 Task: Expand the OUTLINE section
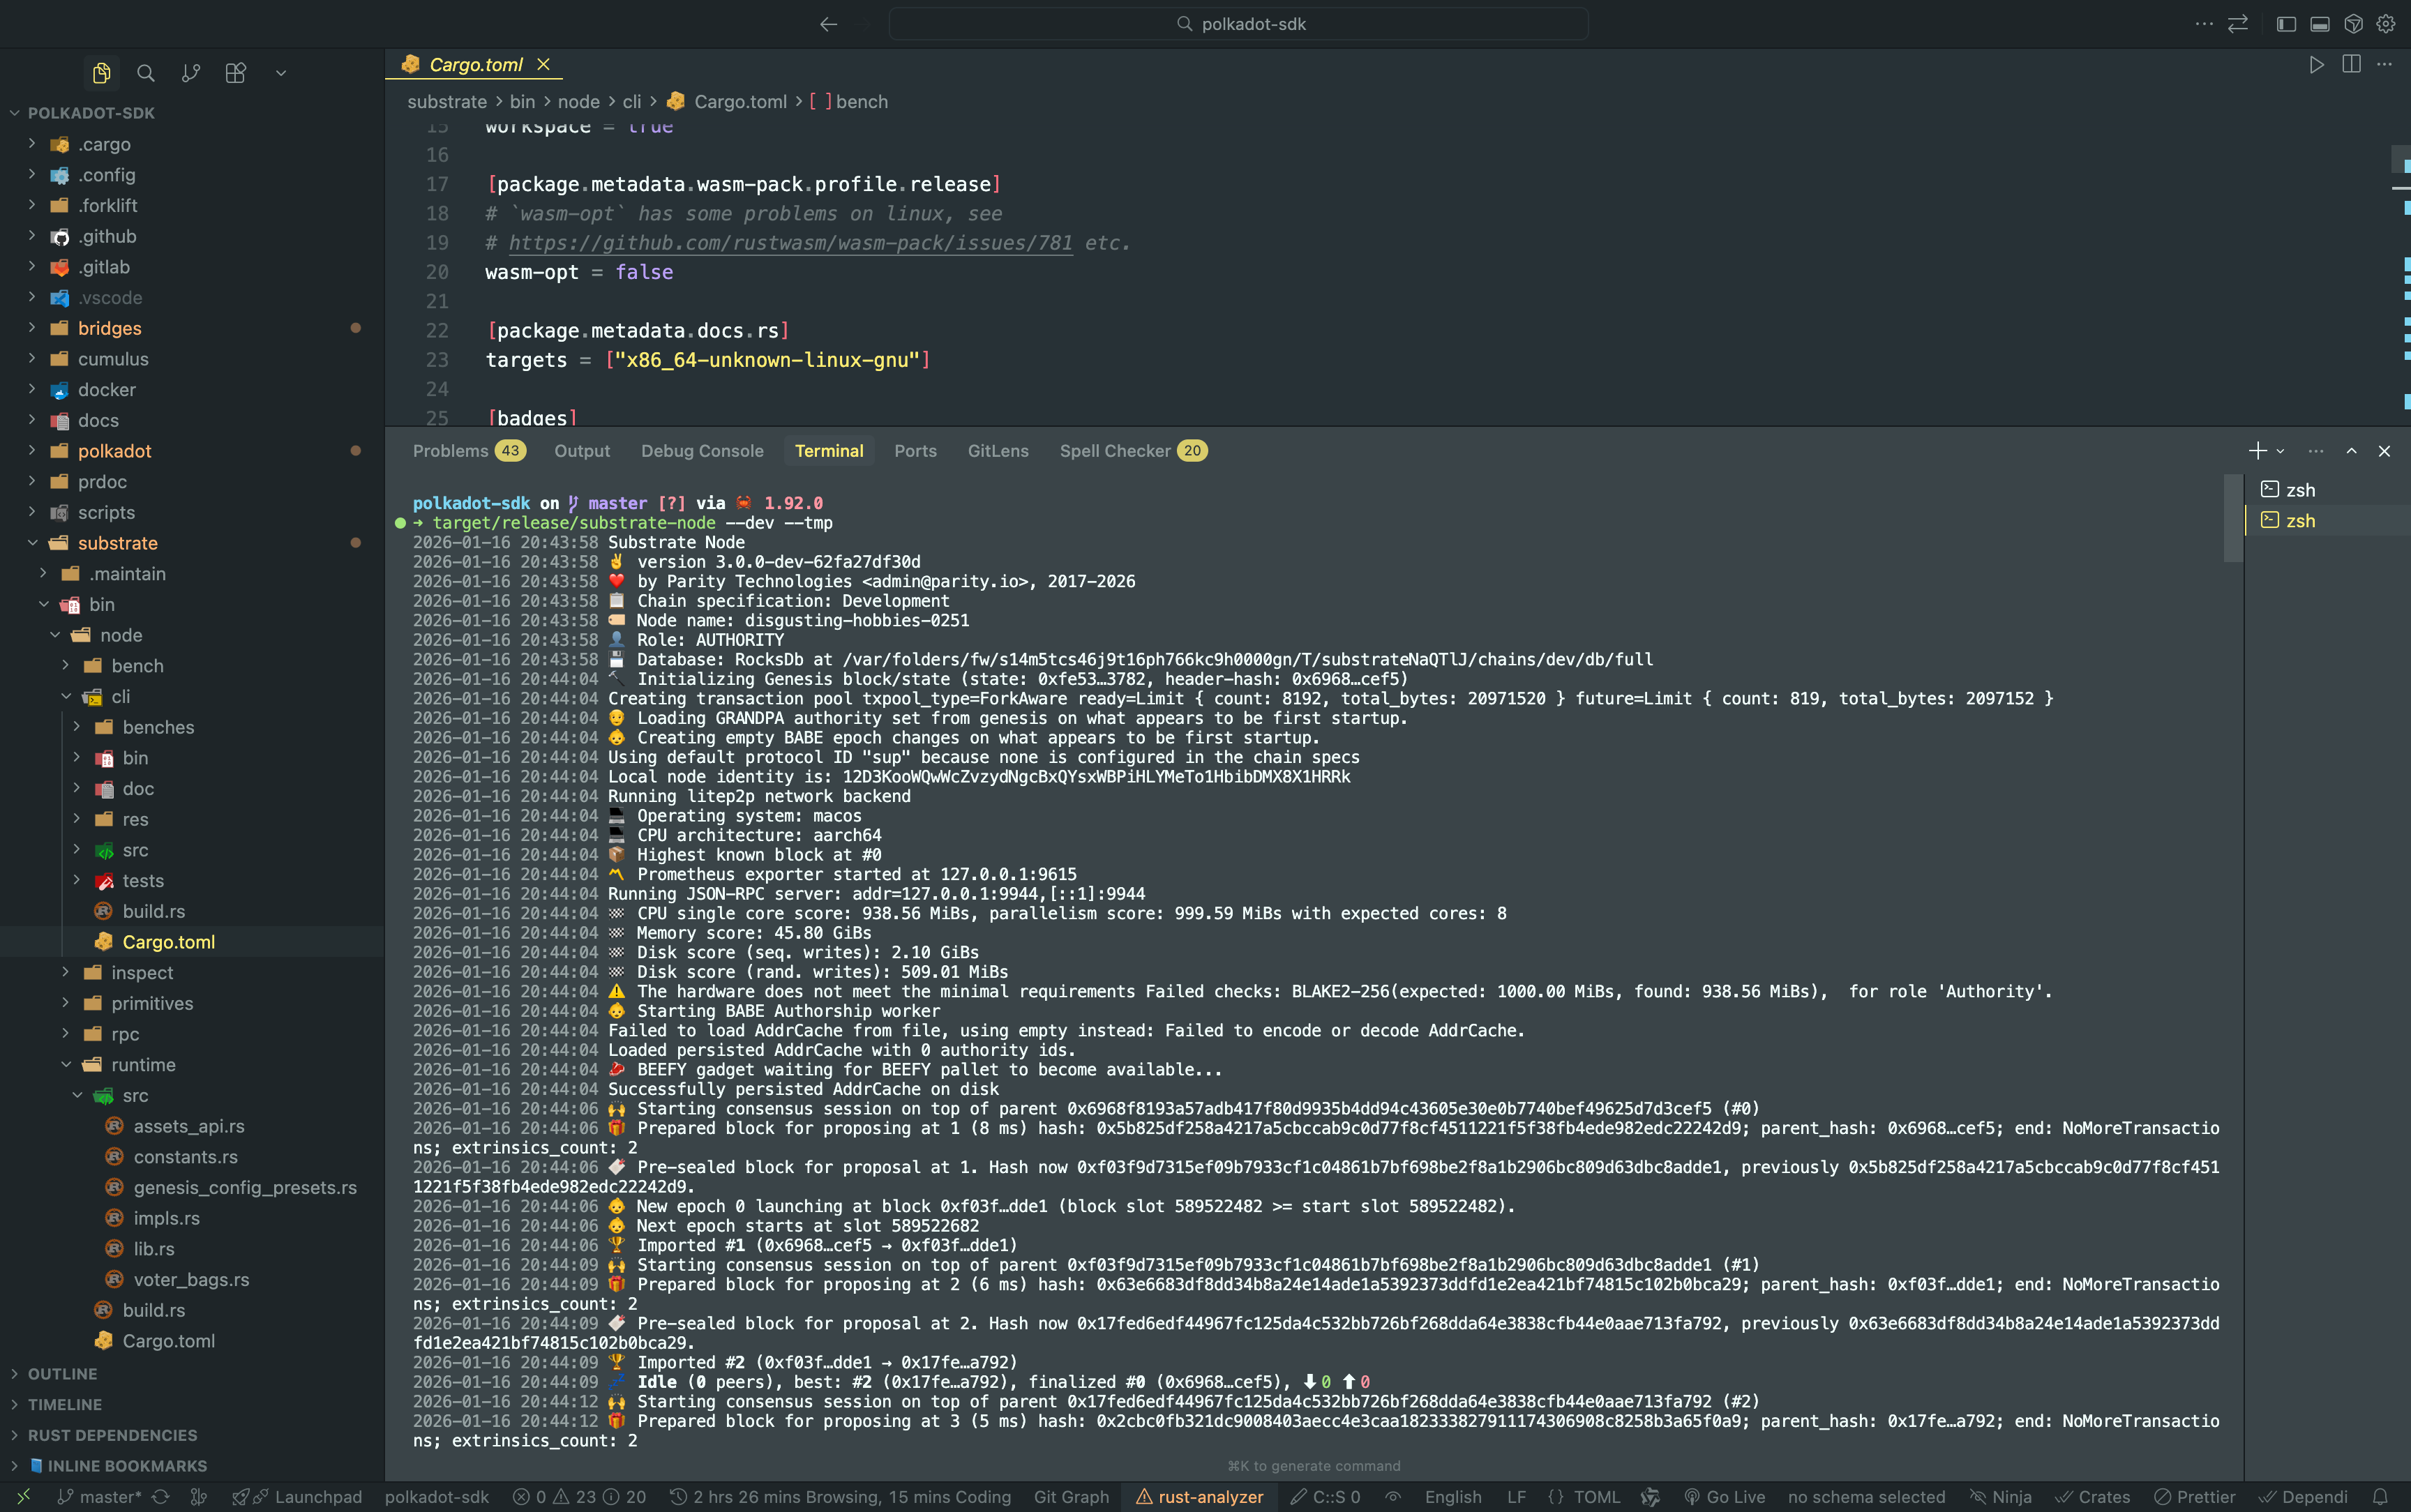tap(62, 1374)
